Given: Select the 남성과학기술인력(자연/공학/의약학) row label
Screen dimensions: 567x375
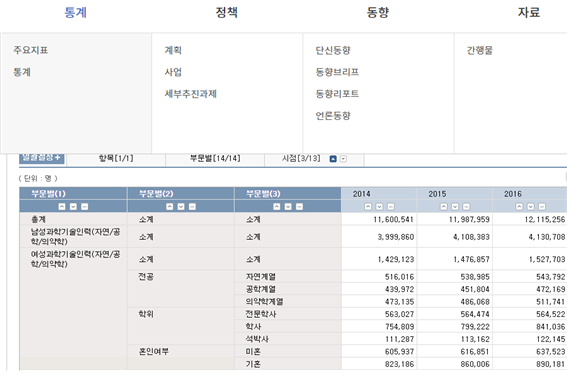Looking at the screenshot, I should point(75,236).
